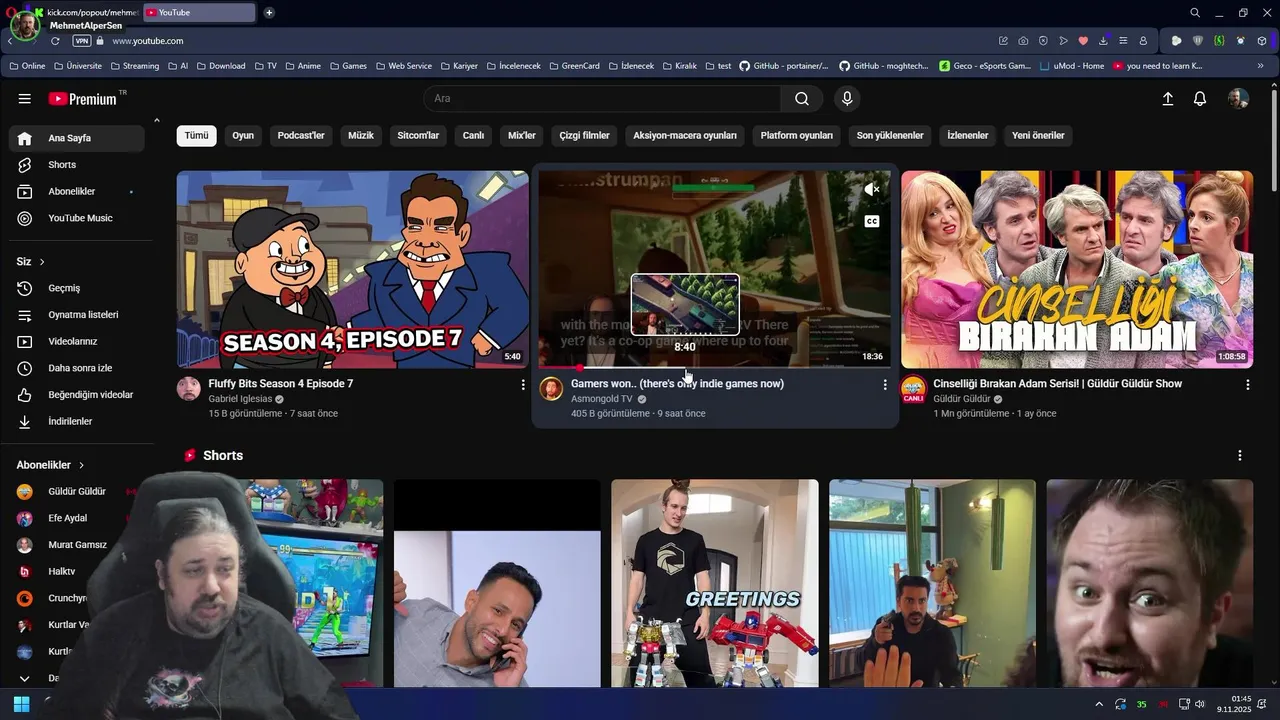Select the Tümü filter chip
Screen dimensions: 1280x720
197,135
